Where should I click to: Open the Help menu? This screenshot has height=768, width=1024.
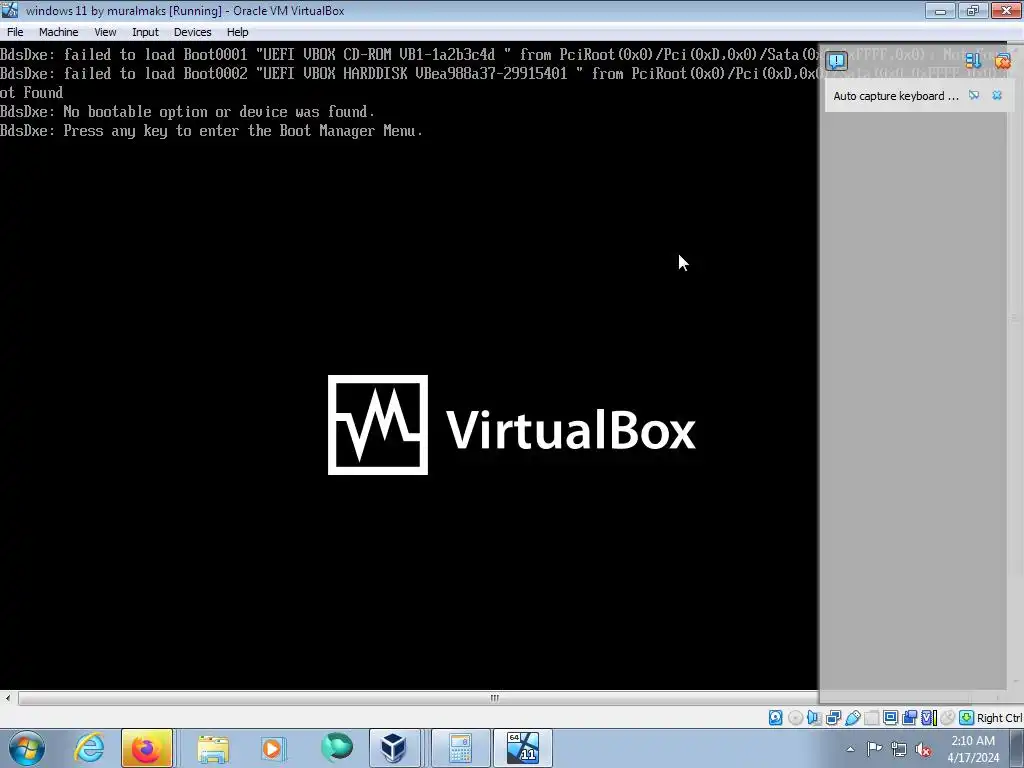pyautogui.click(x=237, y=32)
